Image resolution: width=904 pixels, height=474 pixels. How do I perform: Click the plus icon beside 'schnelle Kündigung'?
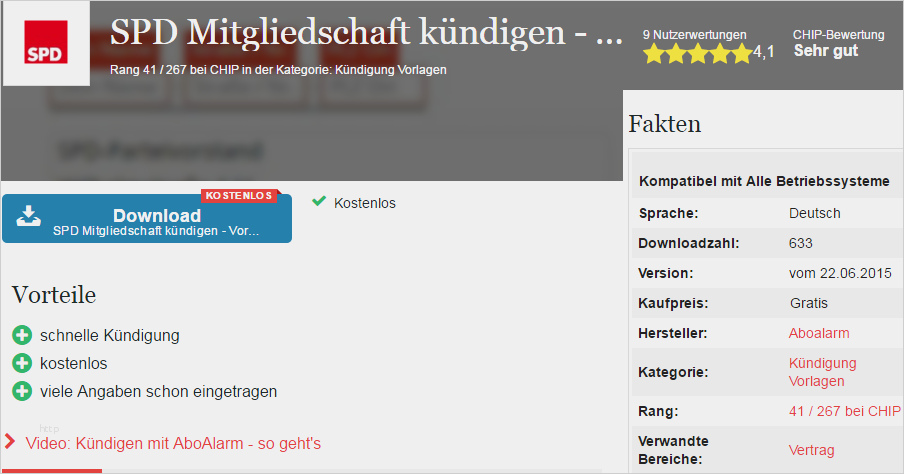pos(22,335)
